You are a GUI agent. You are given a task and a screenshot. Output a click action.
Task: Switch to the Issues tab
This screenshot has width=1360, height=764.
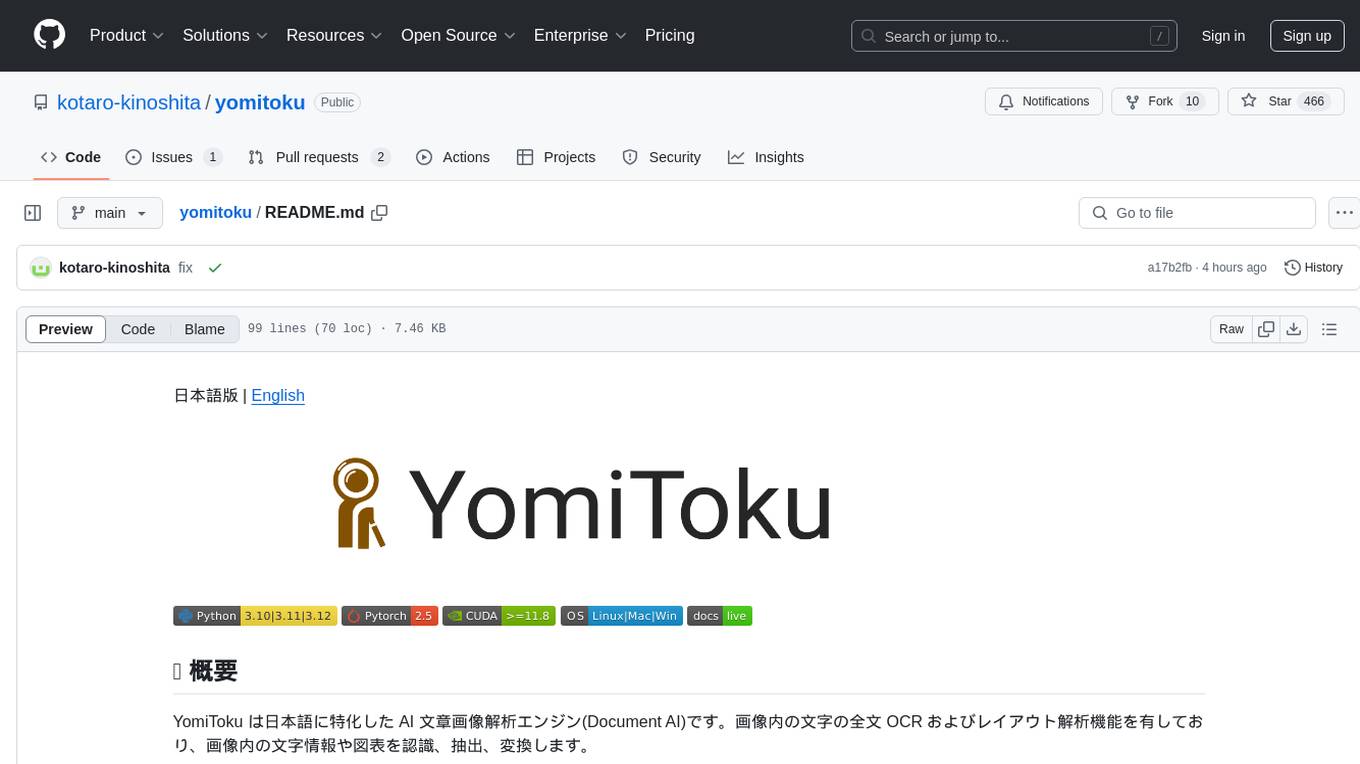coord(173,157)
